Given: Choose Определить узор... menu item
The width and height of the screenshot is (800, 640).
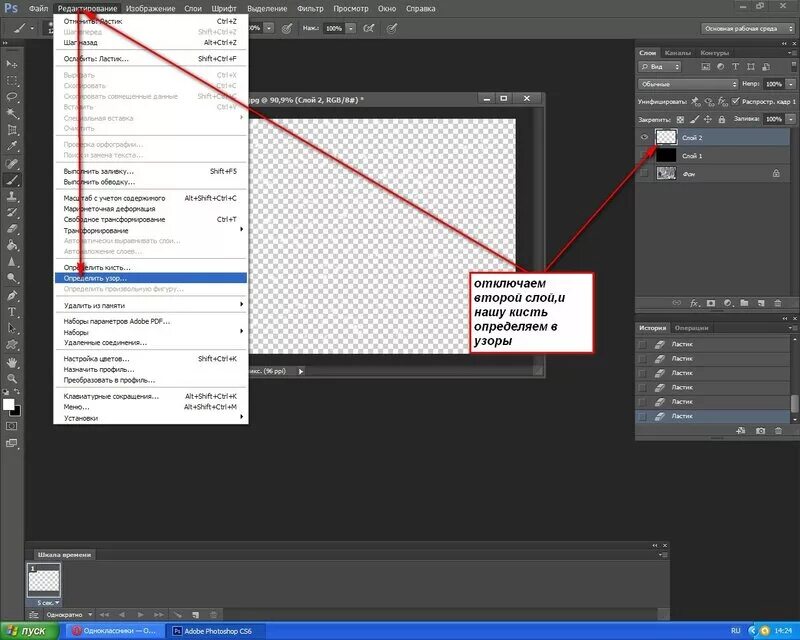Looking at the screenshot, I should pyautogui.click(x=151, y=278).
